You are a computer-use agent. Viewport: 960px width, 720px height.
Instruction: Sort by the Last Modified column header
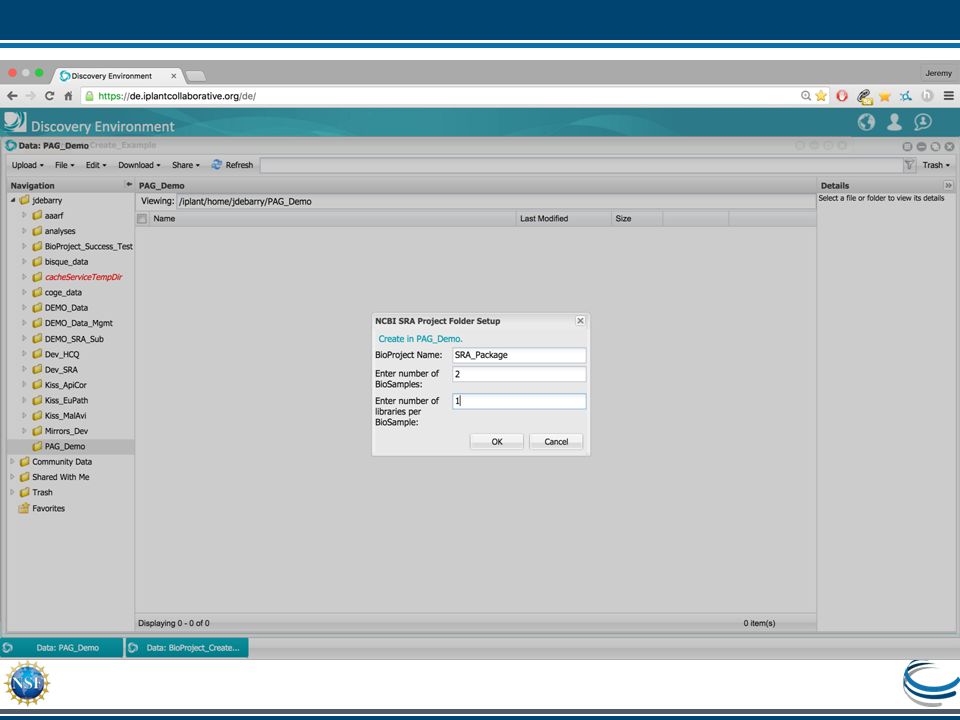564,219
